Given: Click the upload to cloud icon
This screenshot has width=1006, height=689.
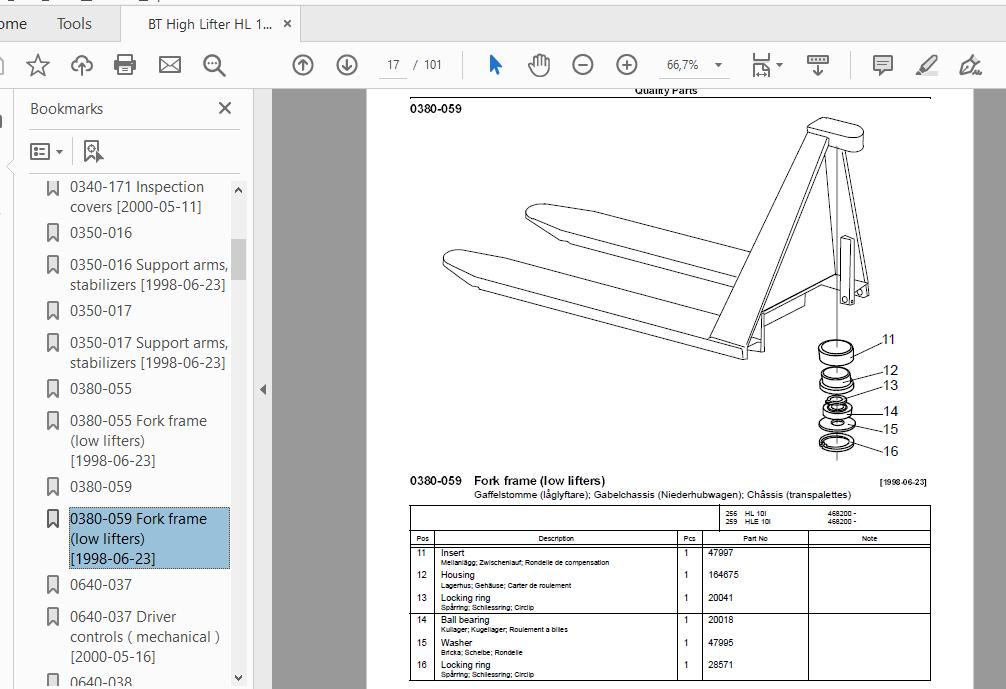Looking at the screenshot, I should (82, 65).
